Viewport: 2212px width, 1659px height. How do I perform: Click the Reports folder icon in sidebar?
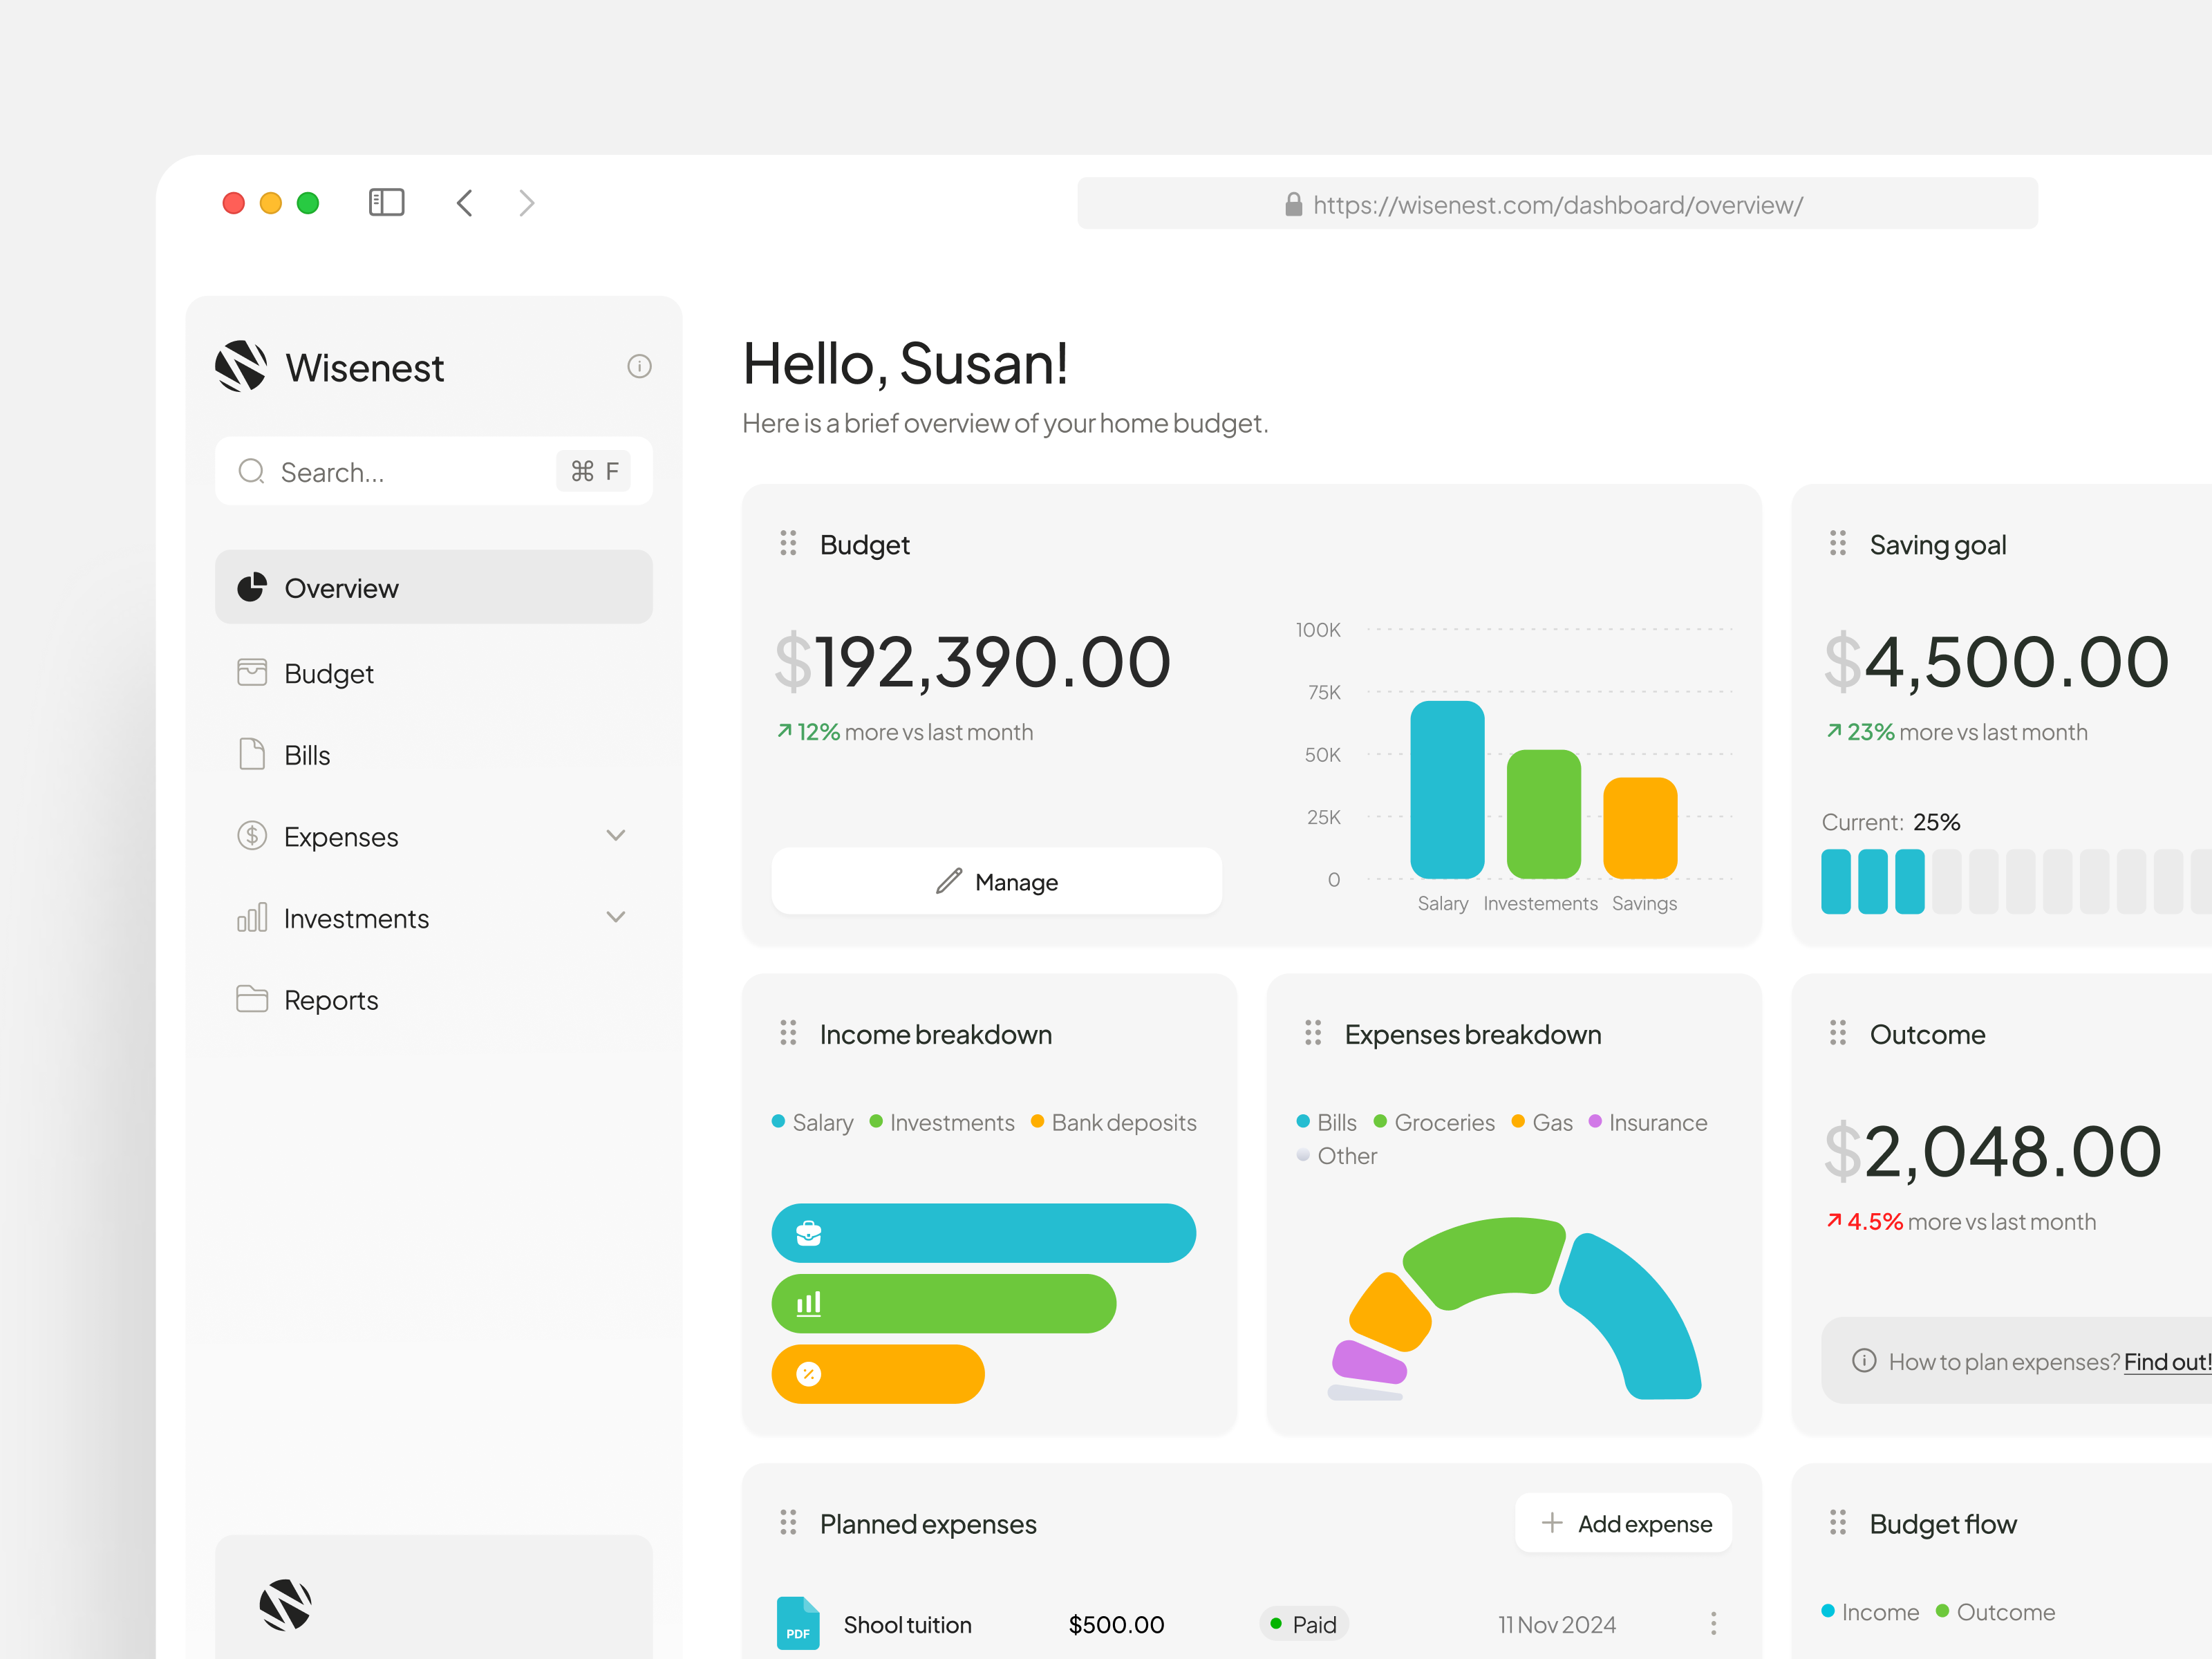pyautogui.click(x=252, y=999)
